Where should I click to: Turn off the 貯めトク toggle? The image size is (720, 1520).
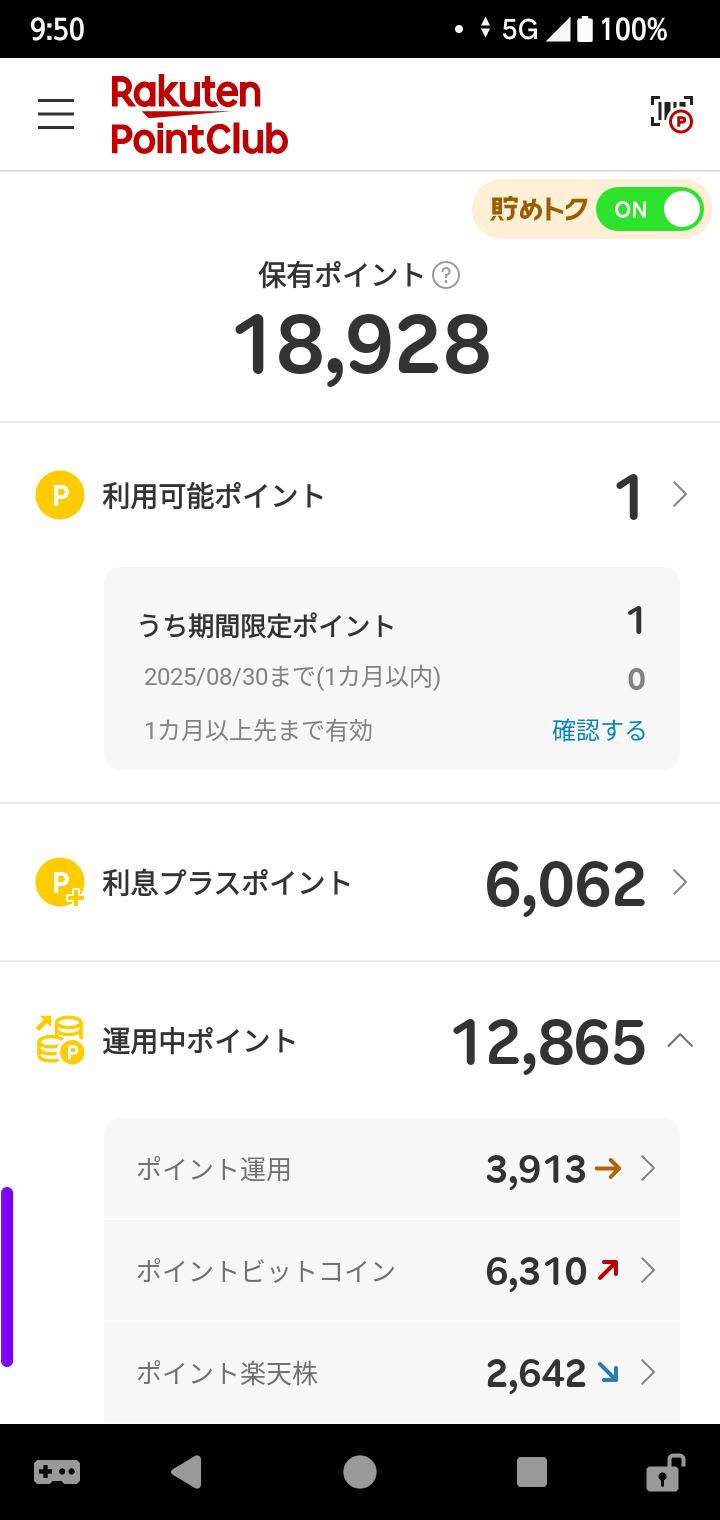[650, 210]
